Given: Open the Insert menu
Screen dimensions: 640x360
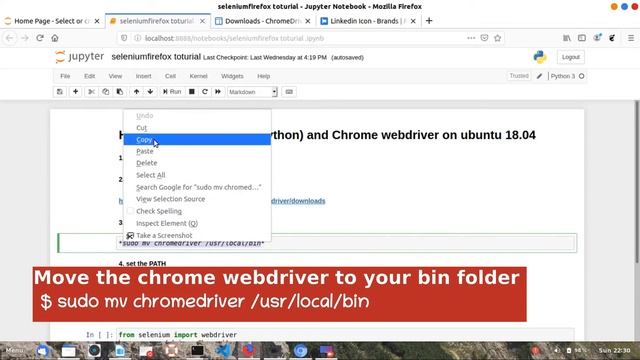Looking at the screenshot, I should [x=143, y=76].
